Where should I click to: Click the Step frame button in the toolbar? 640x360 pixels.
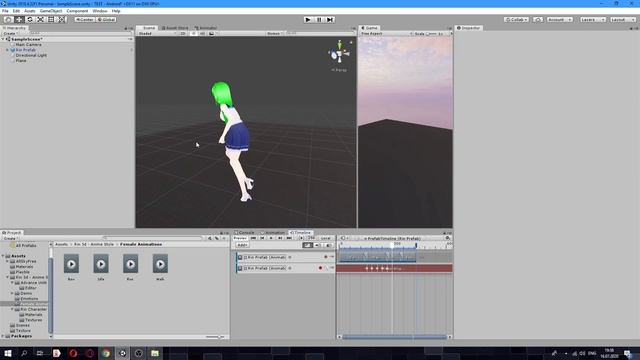(x=330, y=20)
